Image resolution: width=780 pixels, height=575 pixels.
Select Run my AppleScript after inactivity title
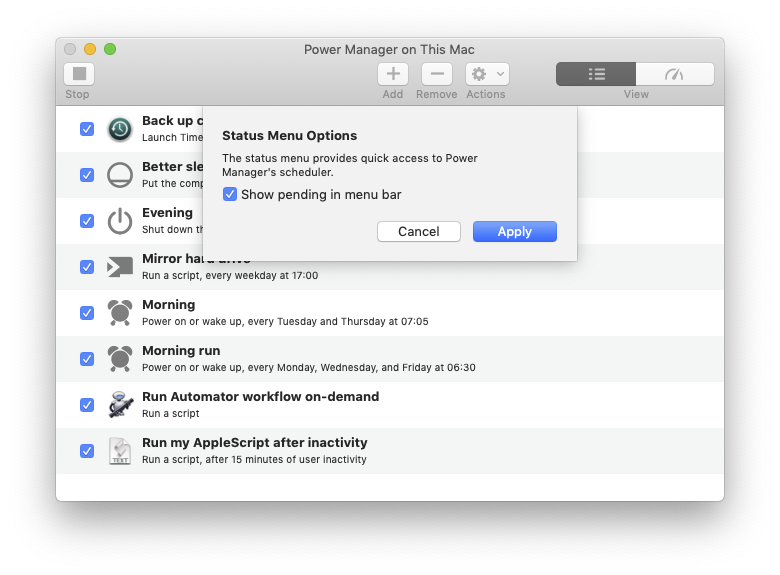tap(255, 443)
